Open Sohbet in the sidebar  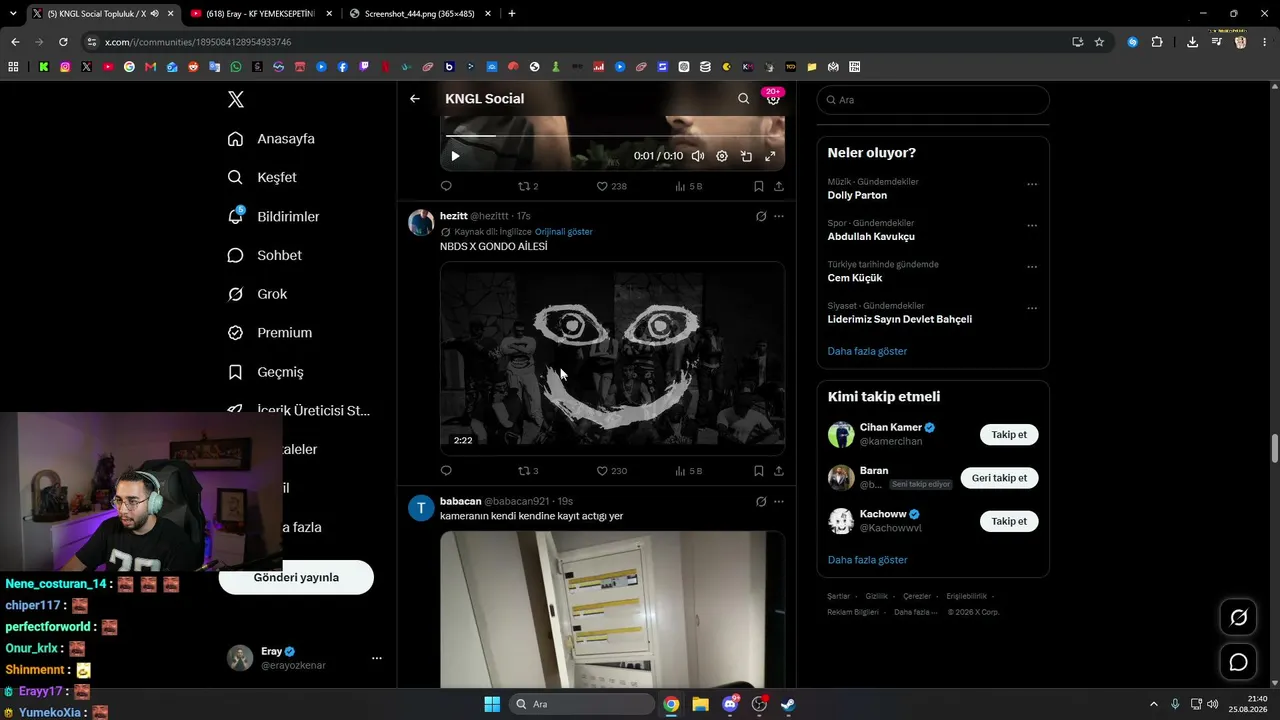coord(264,255)
